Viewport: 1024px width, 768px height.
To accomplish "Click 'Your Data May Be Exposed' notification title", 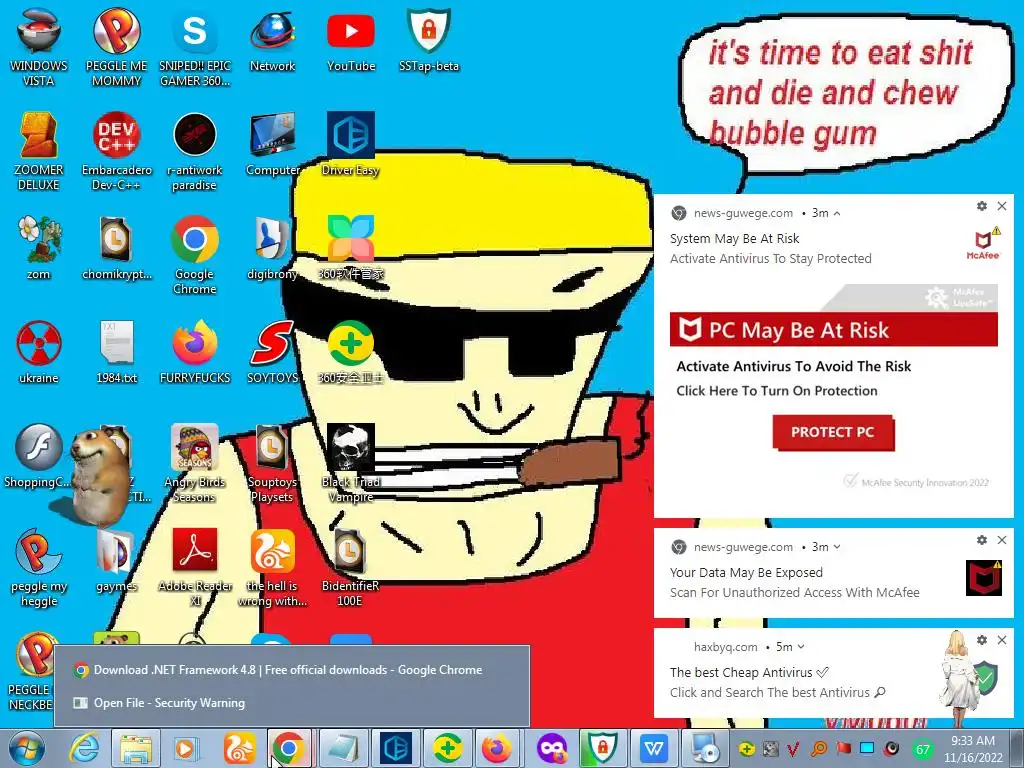I will click(746, 573).
